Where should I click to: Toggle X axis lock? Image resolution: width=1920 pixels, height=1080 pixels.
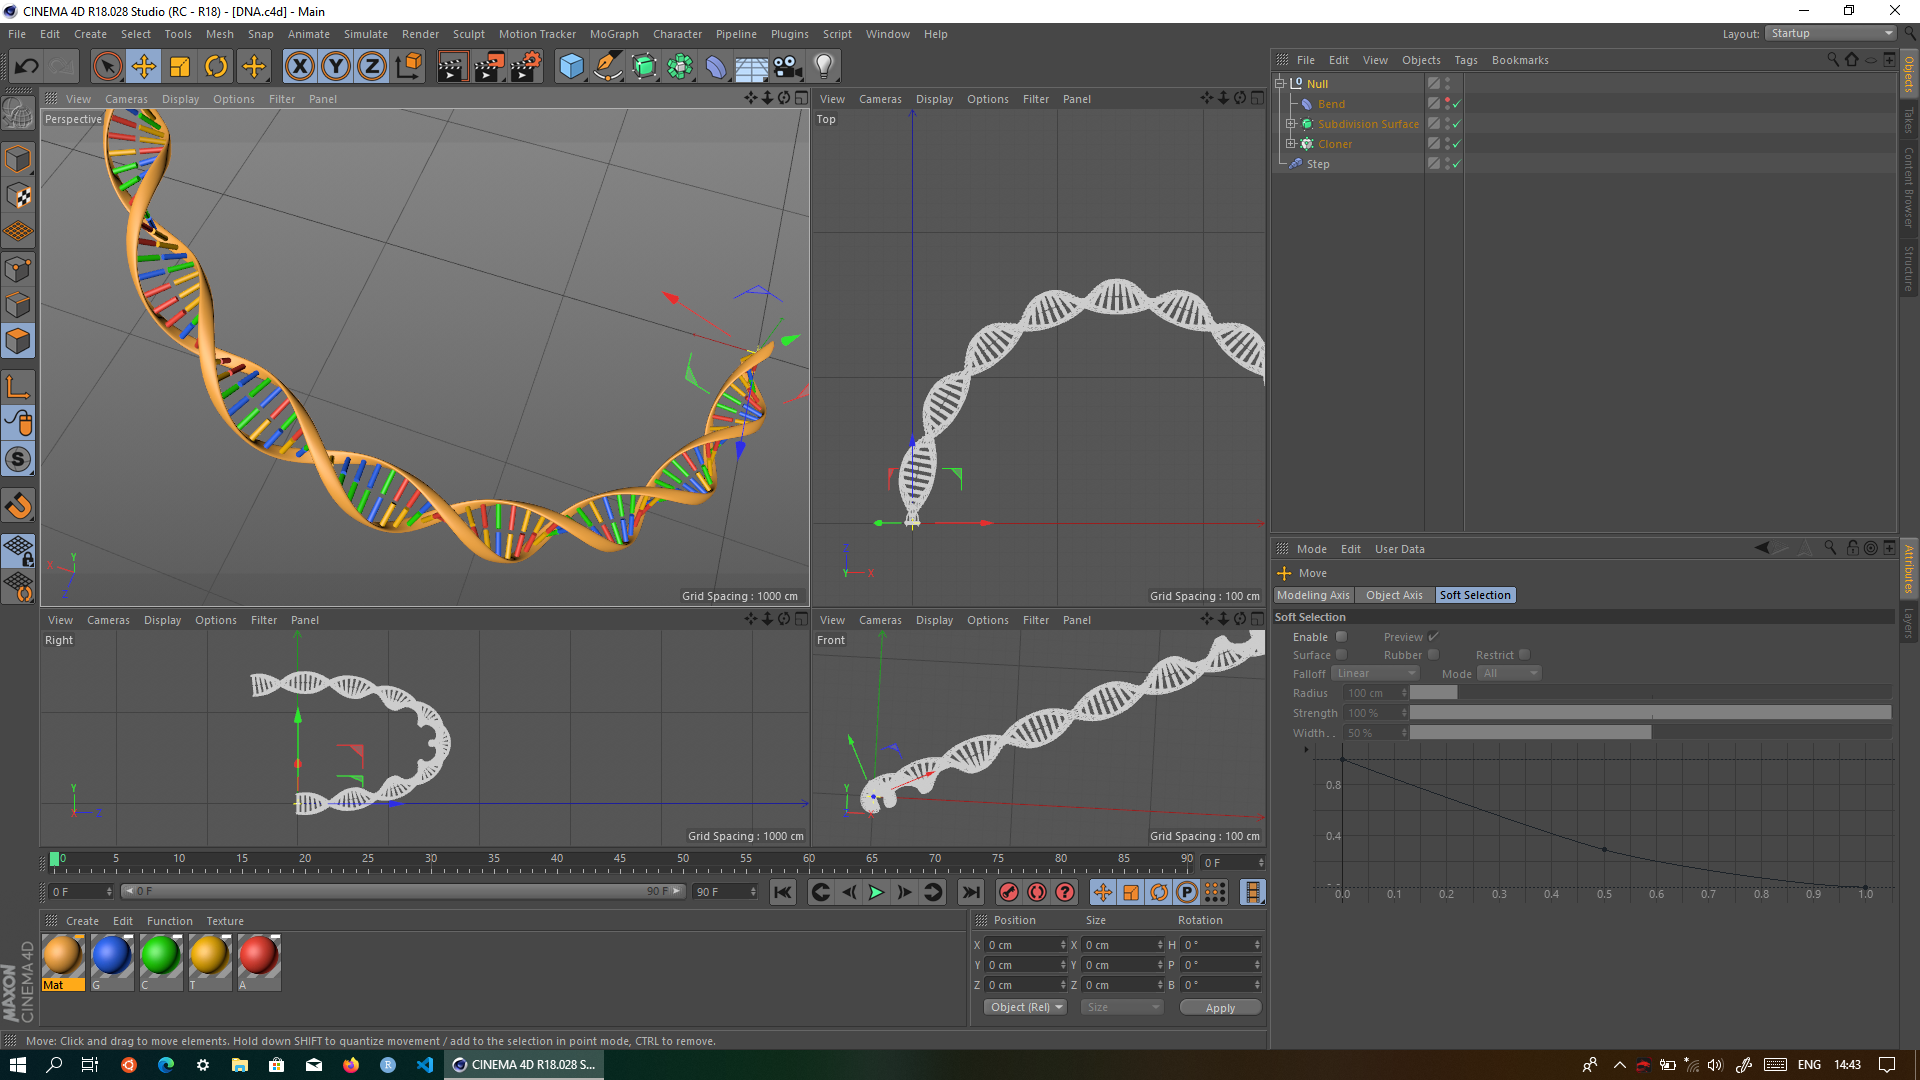click(x=299, y=67)
